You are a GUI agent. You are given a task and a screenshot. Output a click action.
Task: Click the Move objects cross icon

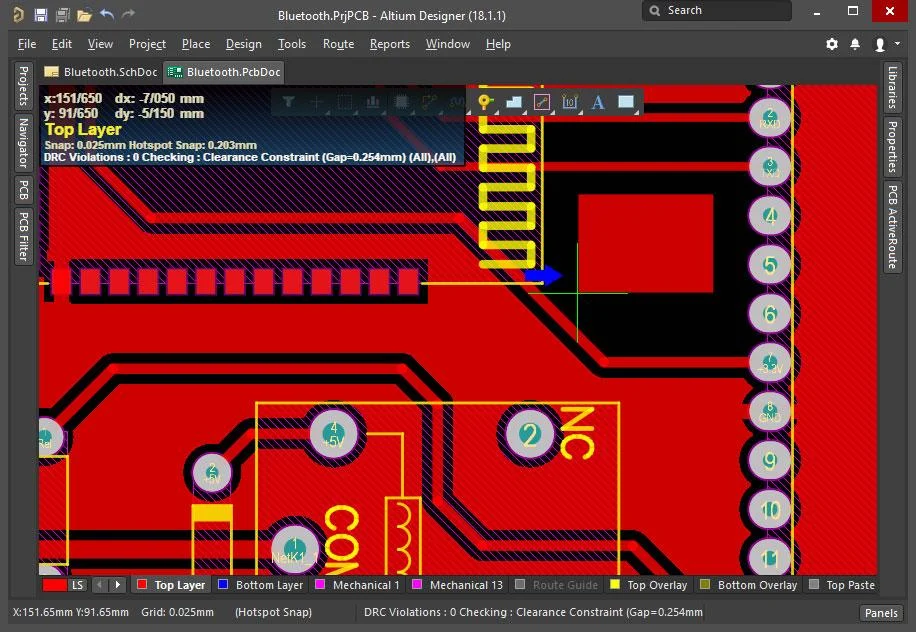point(316,103)
